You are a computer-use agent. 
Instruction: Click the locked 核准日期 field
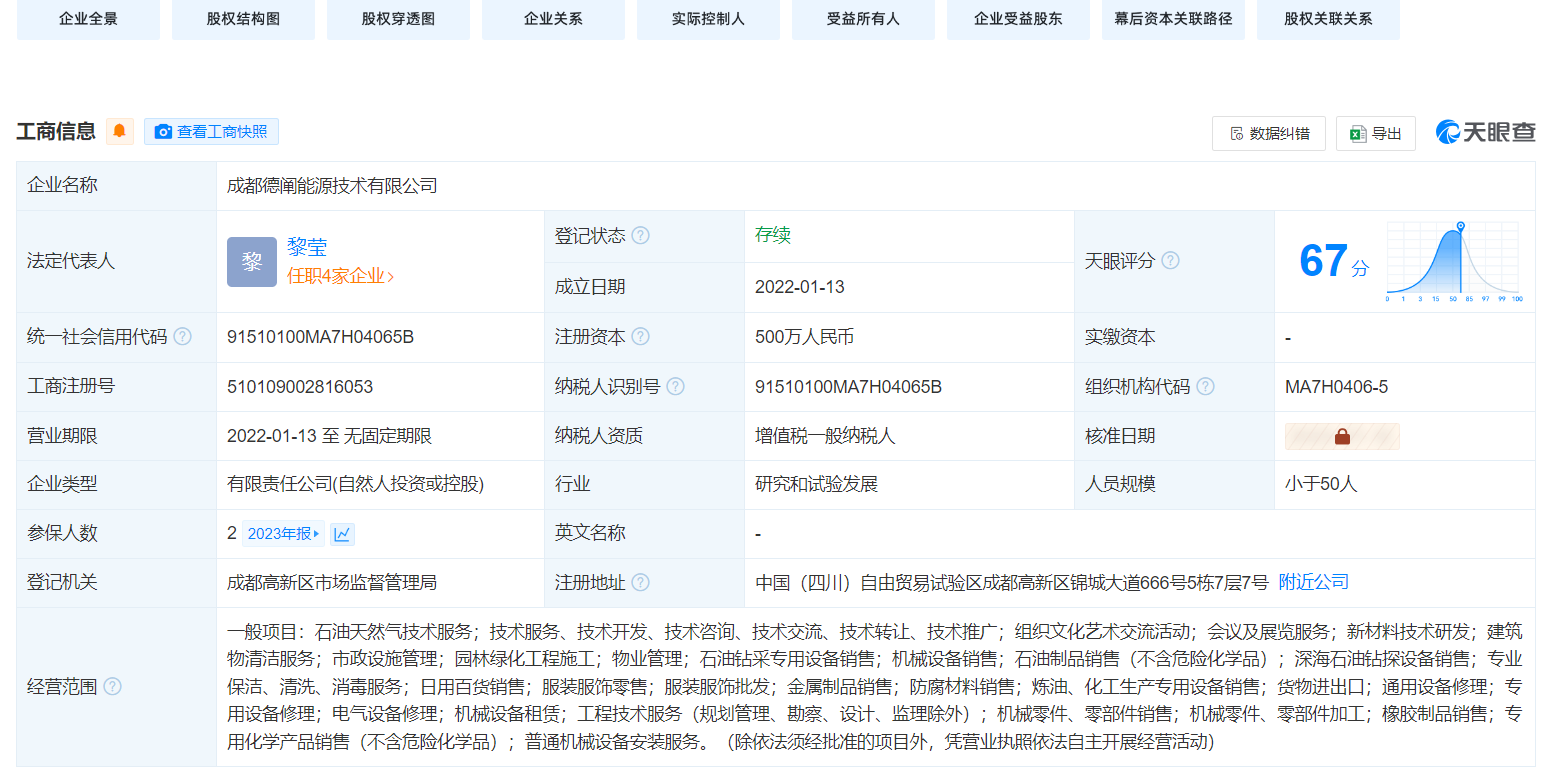(x=1342, y=436)
